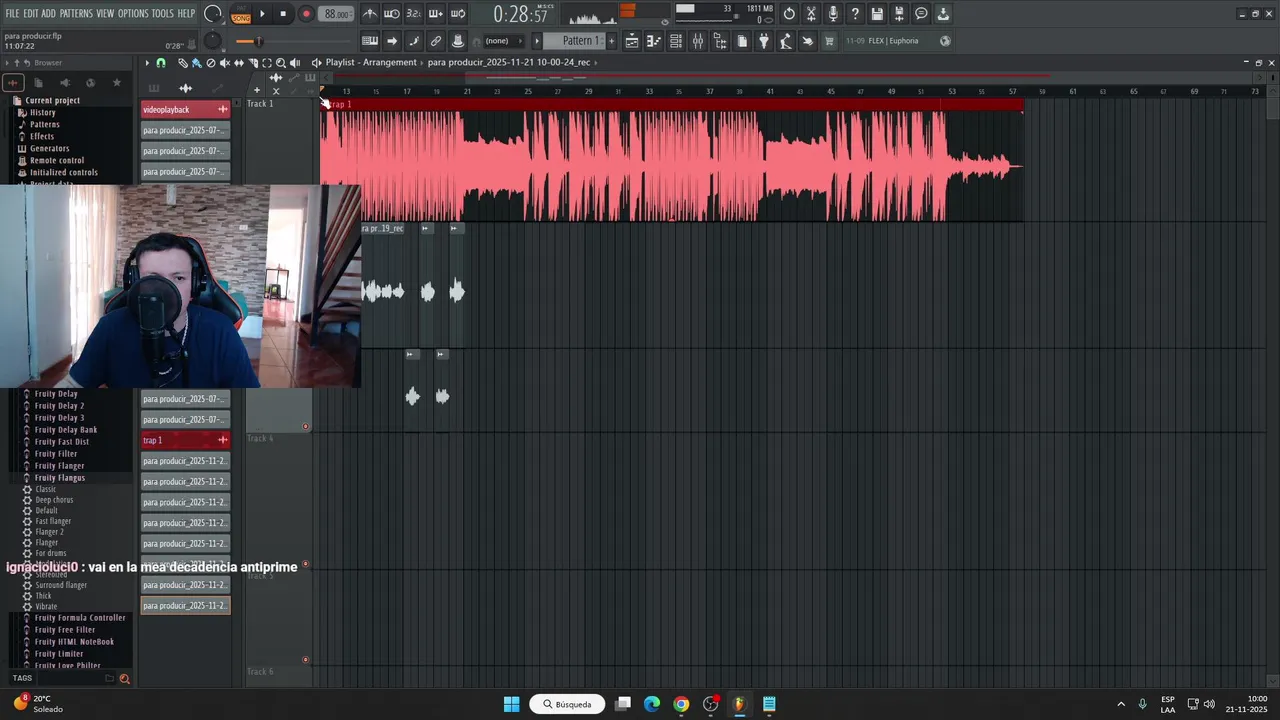The image size is (1280, 720).
Task: Click the speech bubble info icon
Action: [x=921, y=14]
